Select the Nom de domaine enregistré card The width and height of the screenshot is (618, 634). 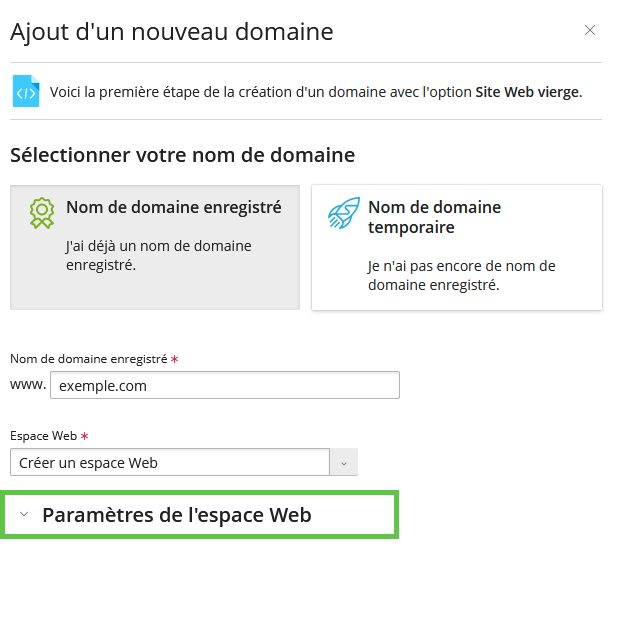pos(155,247)
